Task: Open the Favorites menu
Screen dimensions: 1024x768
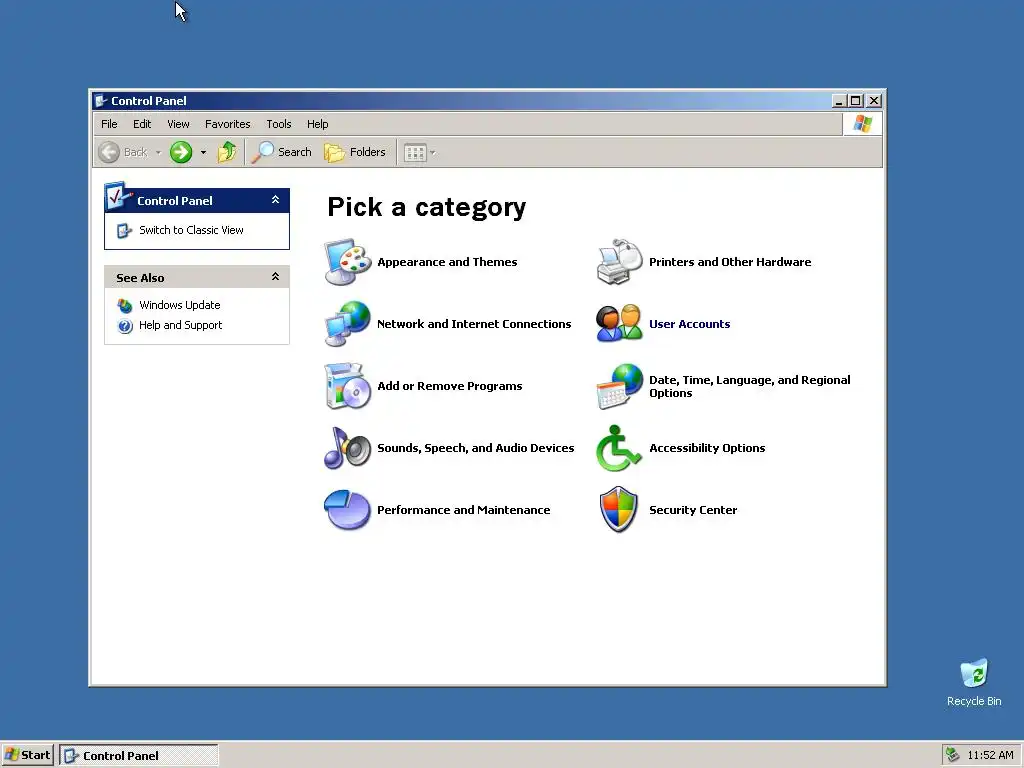Action: coord(227,124)
